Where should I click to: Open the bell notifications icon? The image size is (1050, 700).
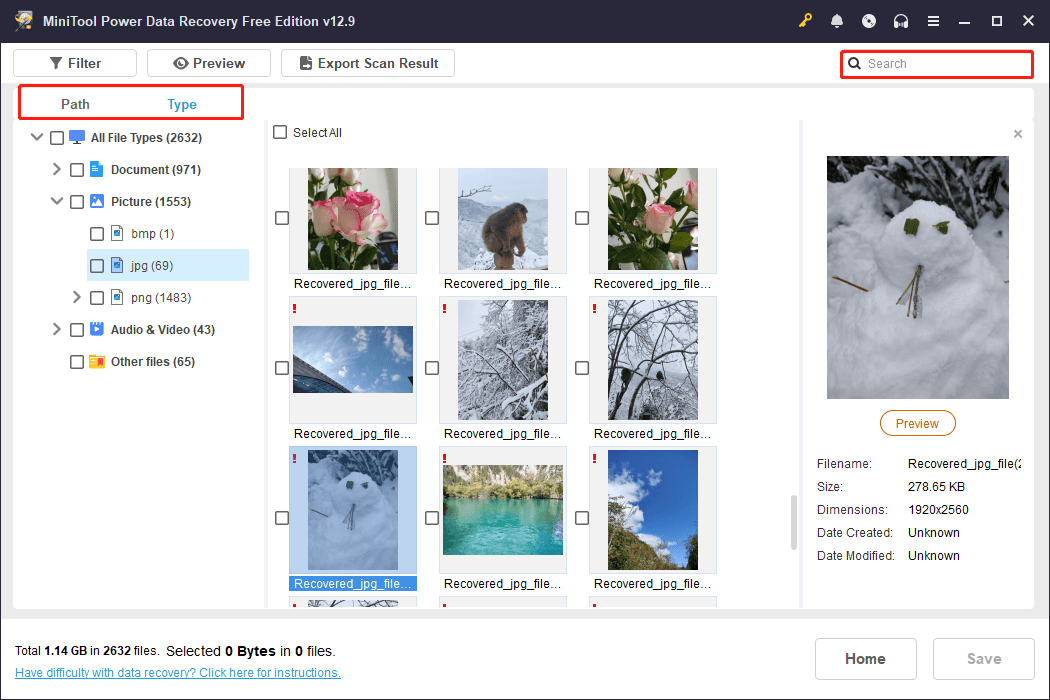pos(836,21)
